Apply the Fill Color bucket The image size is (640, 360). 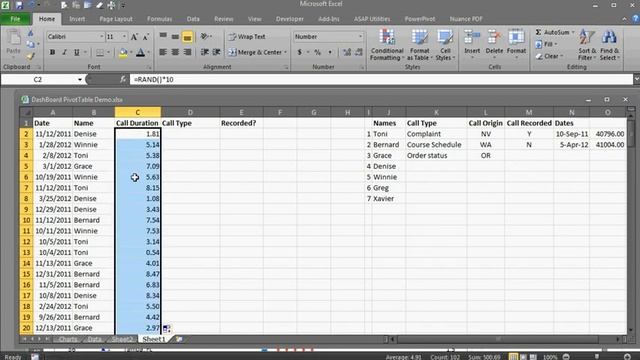(123, 52)
